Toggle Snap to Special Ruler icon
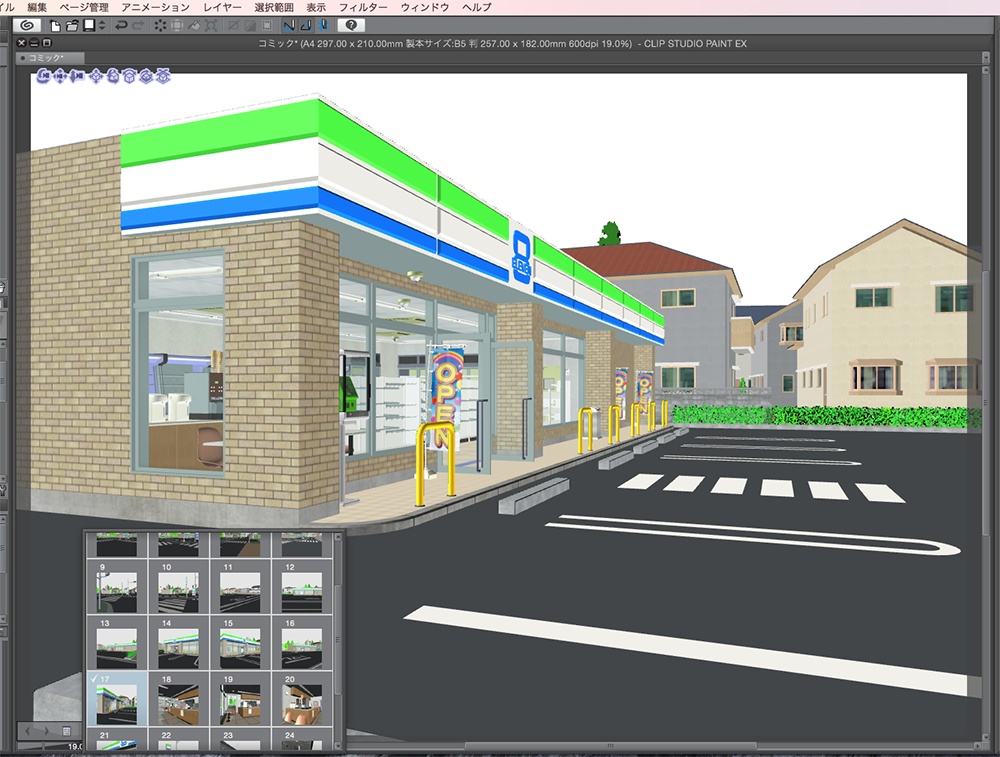 click(x=306, y=26)
